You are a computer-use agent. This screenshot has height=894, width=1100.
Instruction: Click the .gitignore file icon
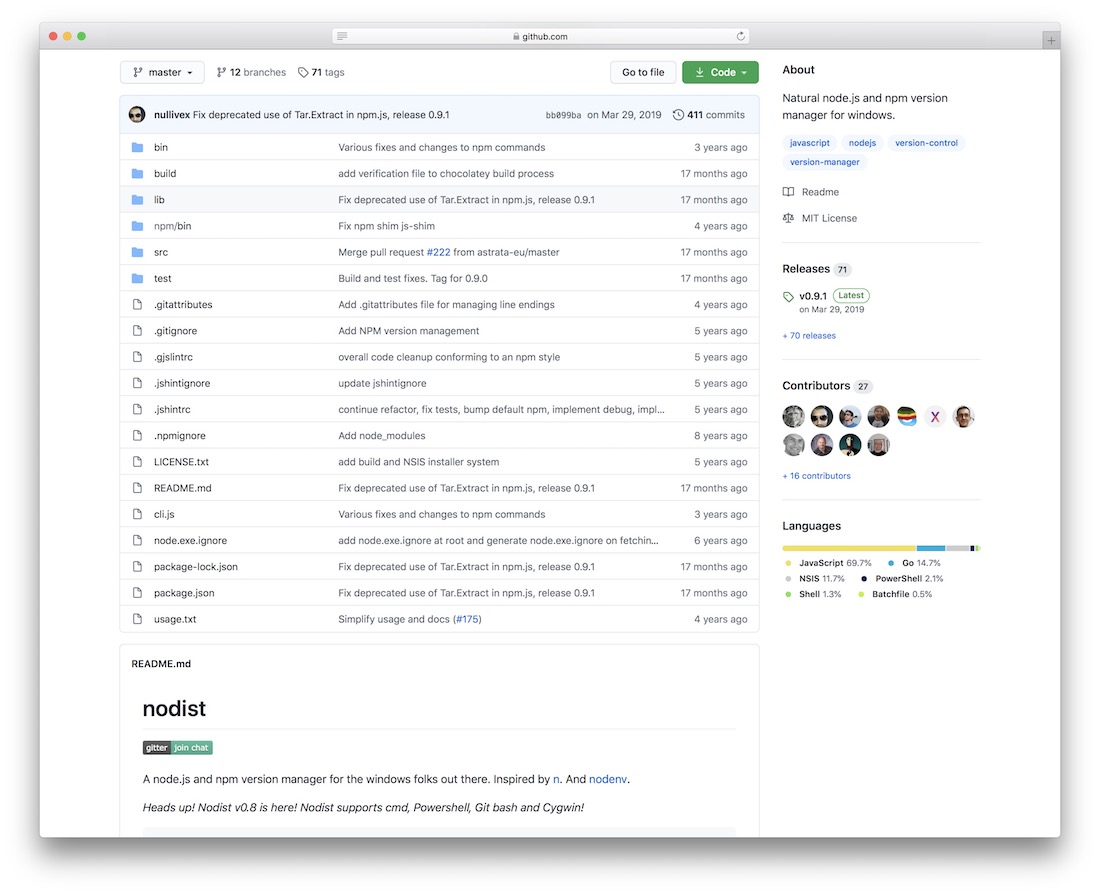(x=138, y=331)
